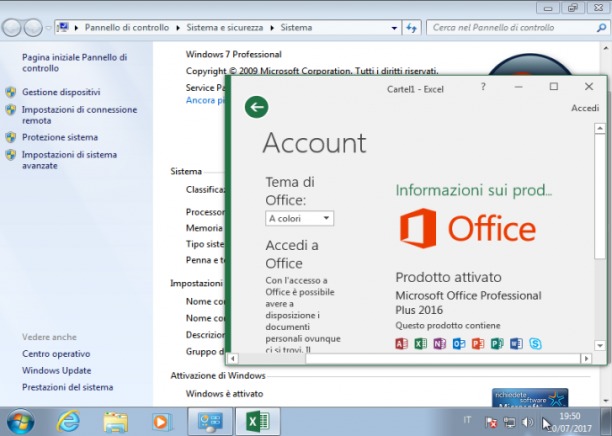Click Microsoft Office Professional Plus 2016 text
The image size is (612, 436).
pos(468,303)
